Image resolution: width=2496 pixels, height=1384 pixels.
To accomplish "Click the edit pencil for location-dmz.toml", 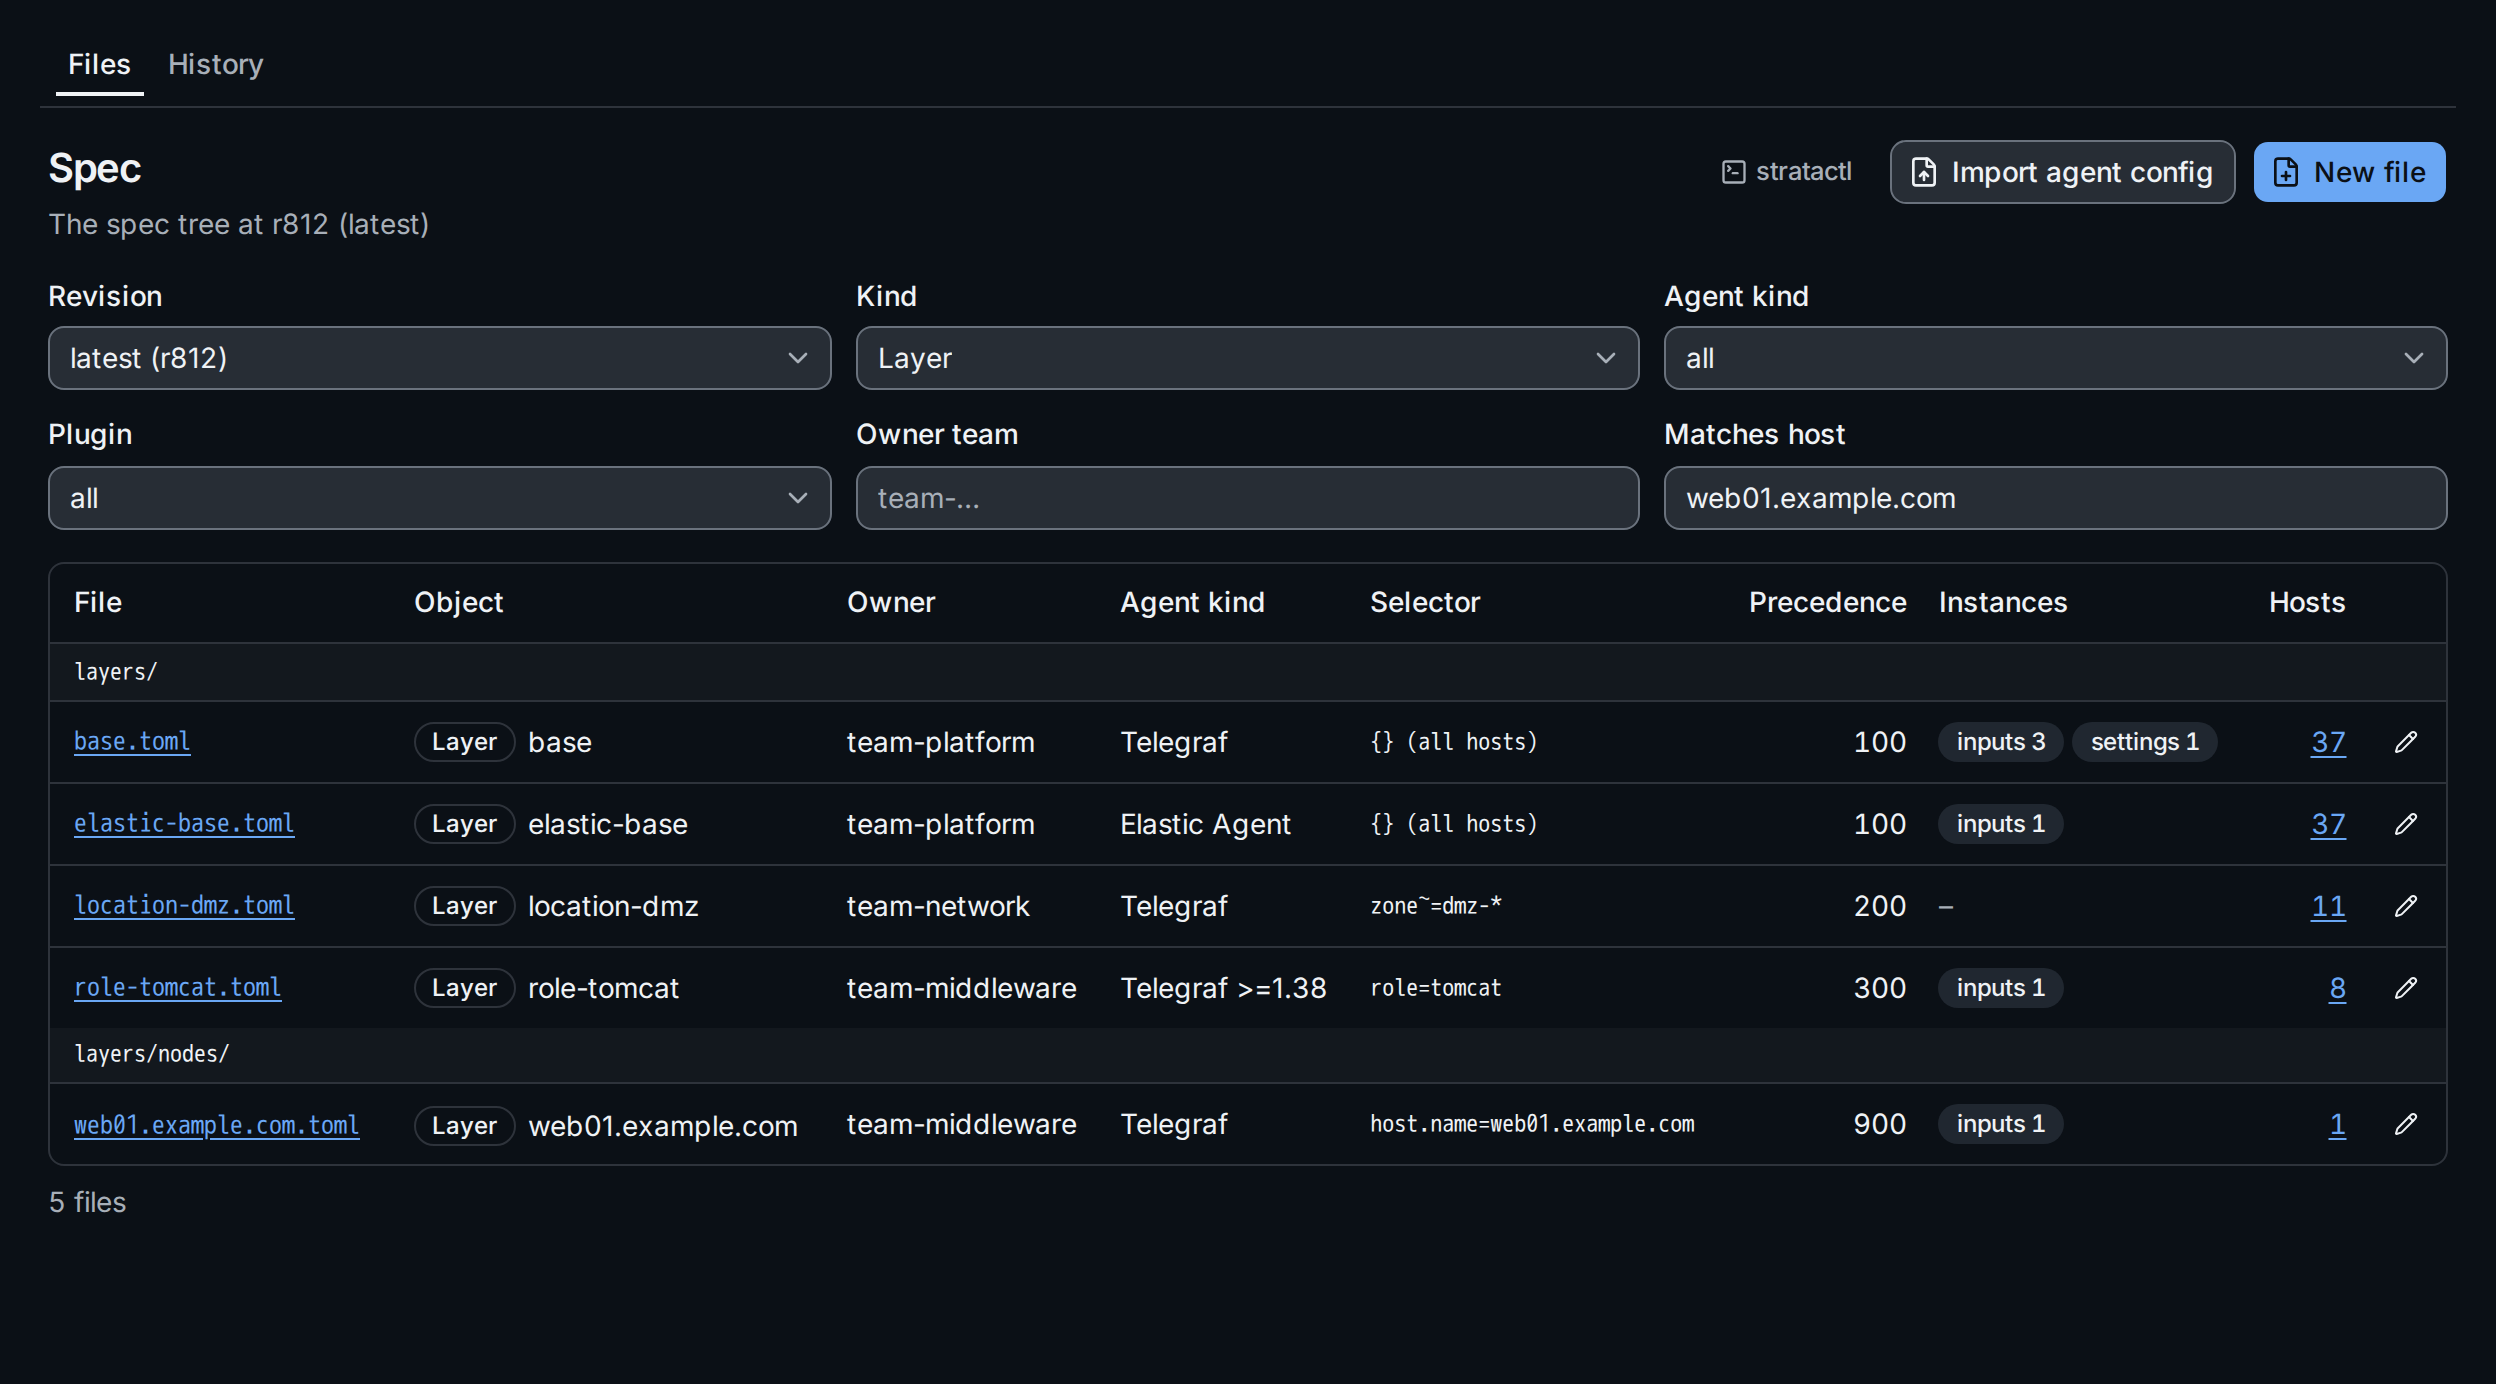I will point(2406,906).
